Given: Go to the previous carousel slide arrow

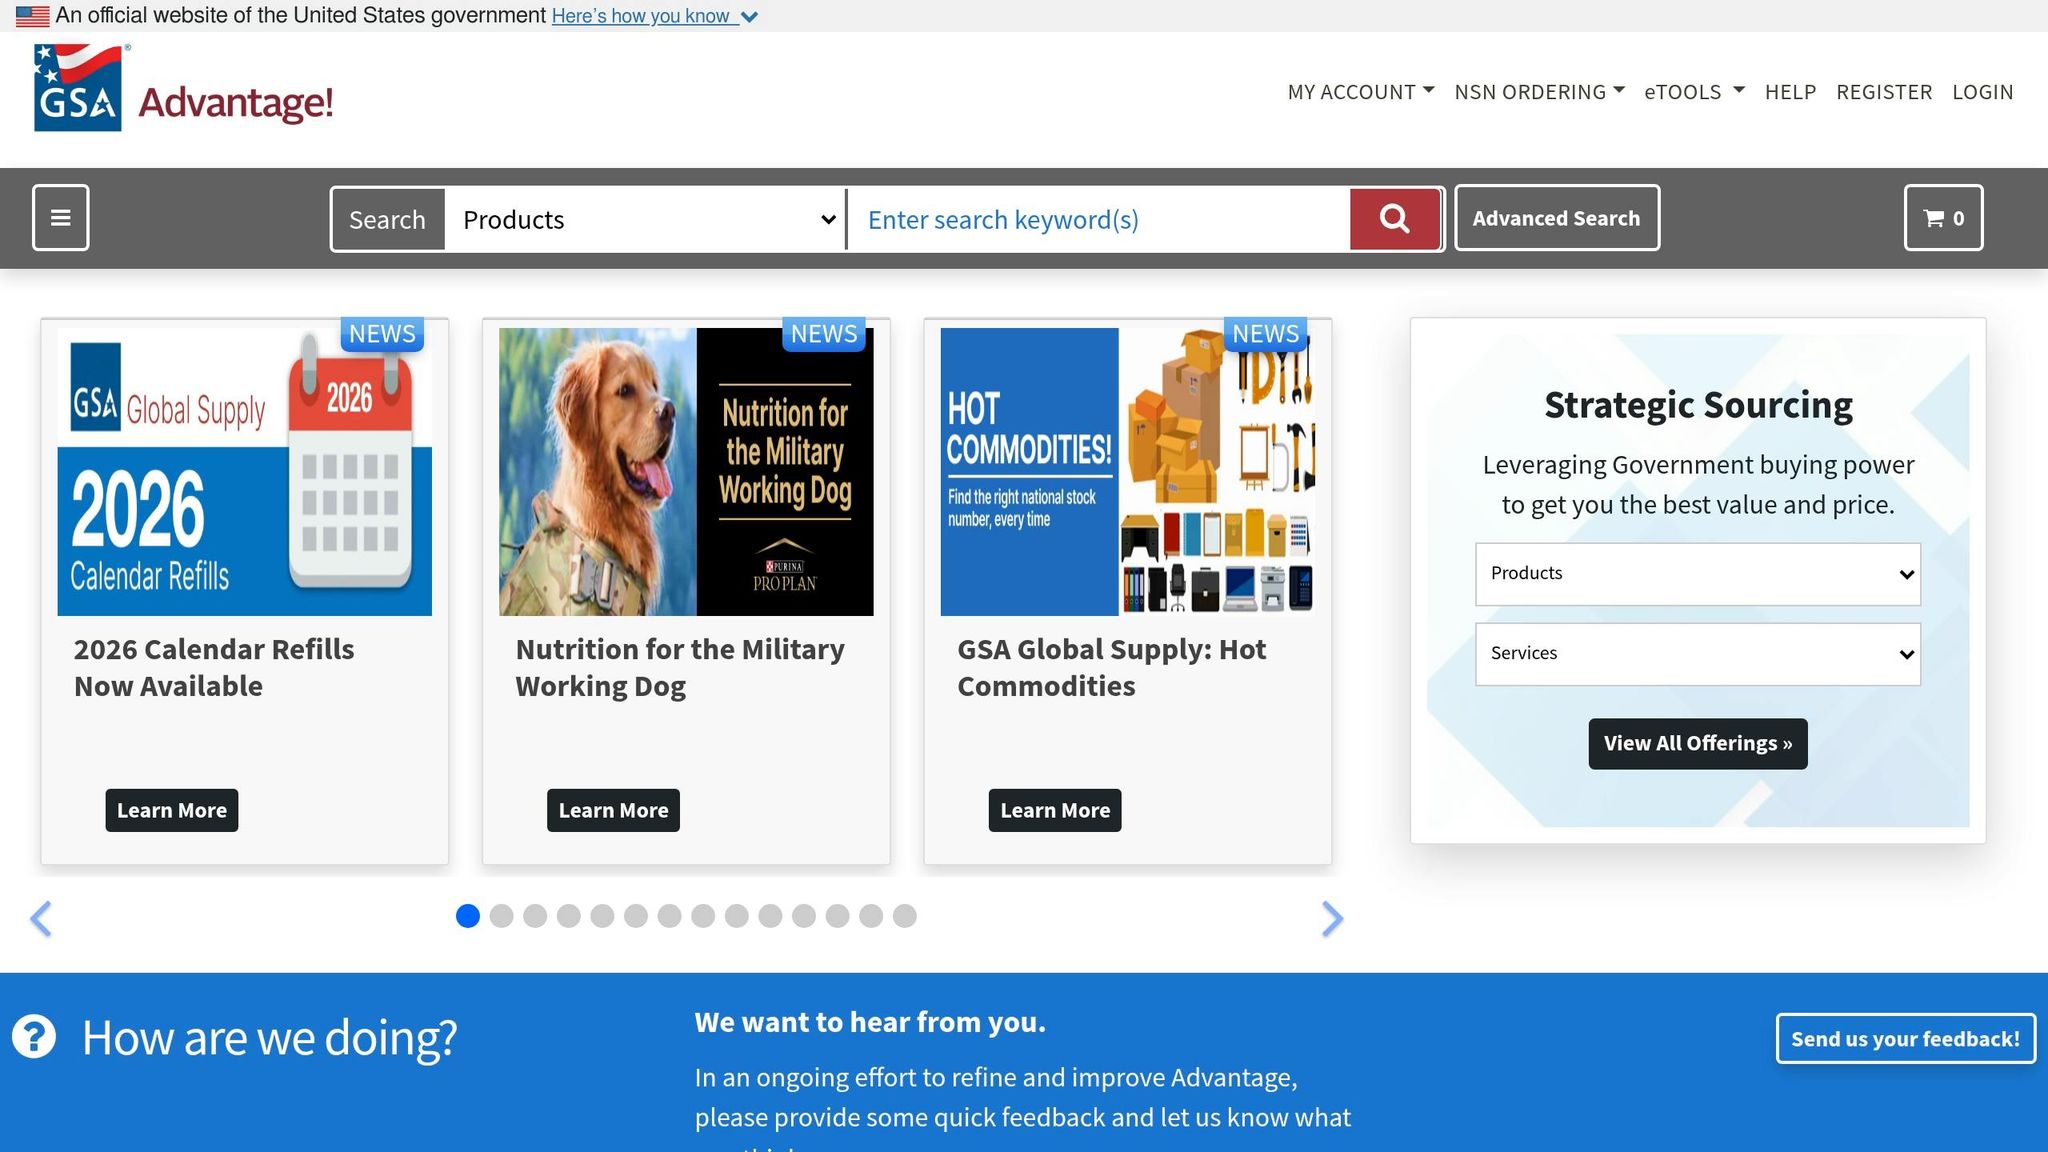Looking at the screenshot, I should point(41,918).
